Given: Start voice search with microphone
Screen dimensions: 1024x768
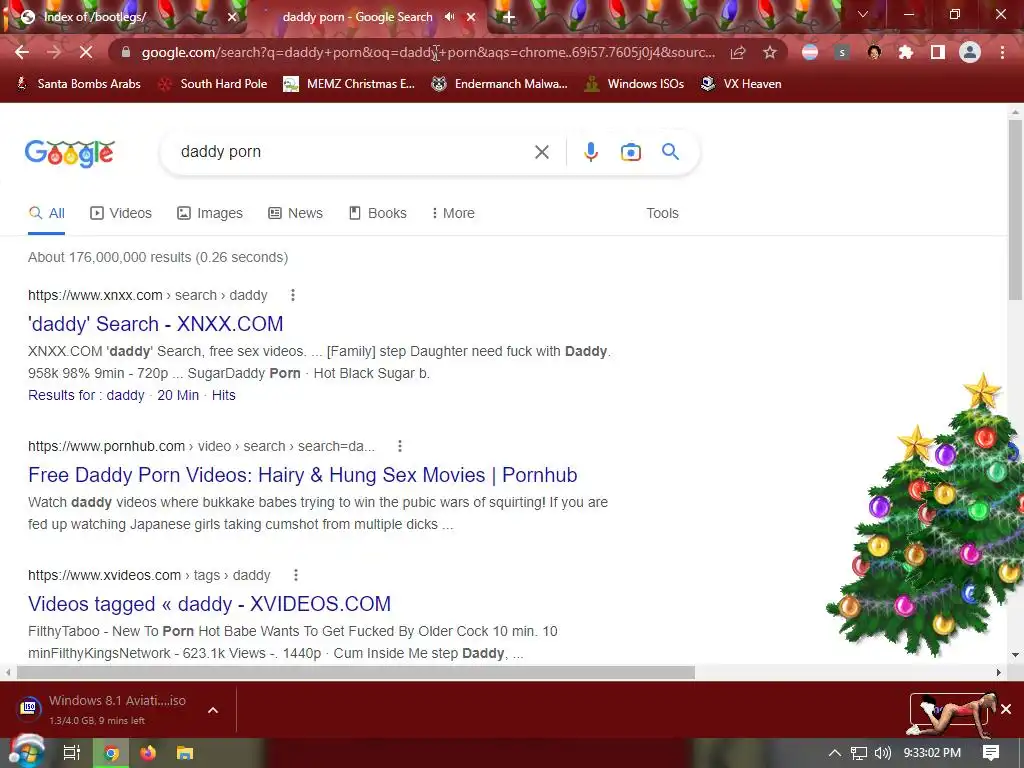Looking at the screenshot, I should [590, 152].
